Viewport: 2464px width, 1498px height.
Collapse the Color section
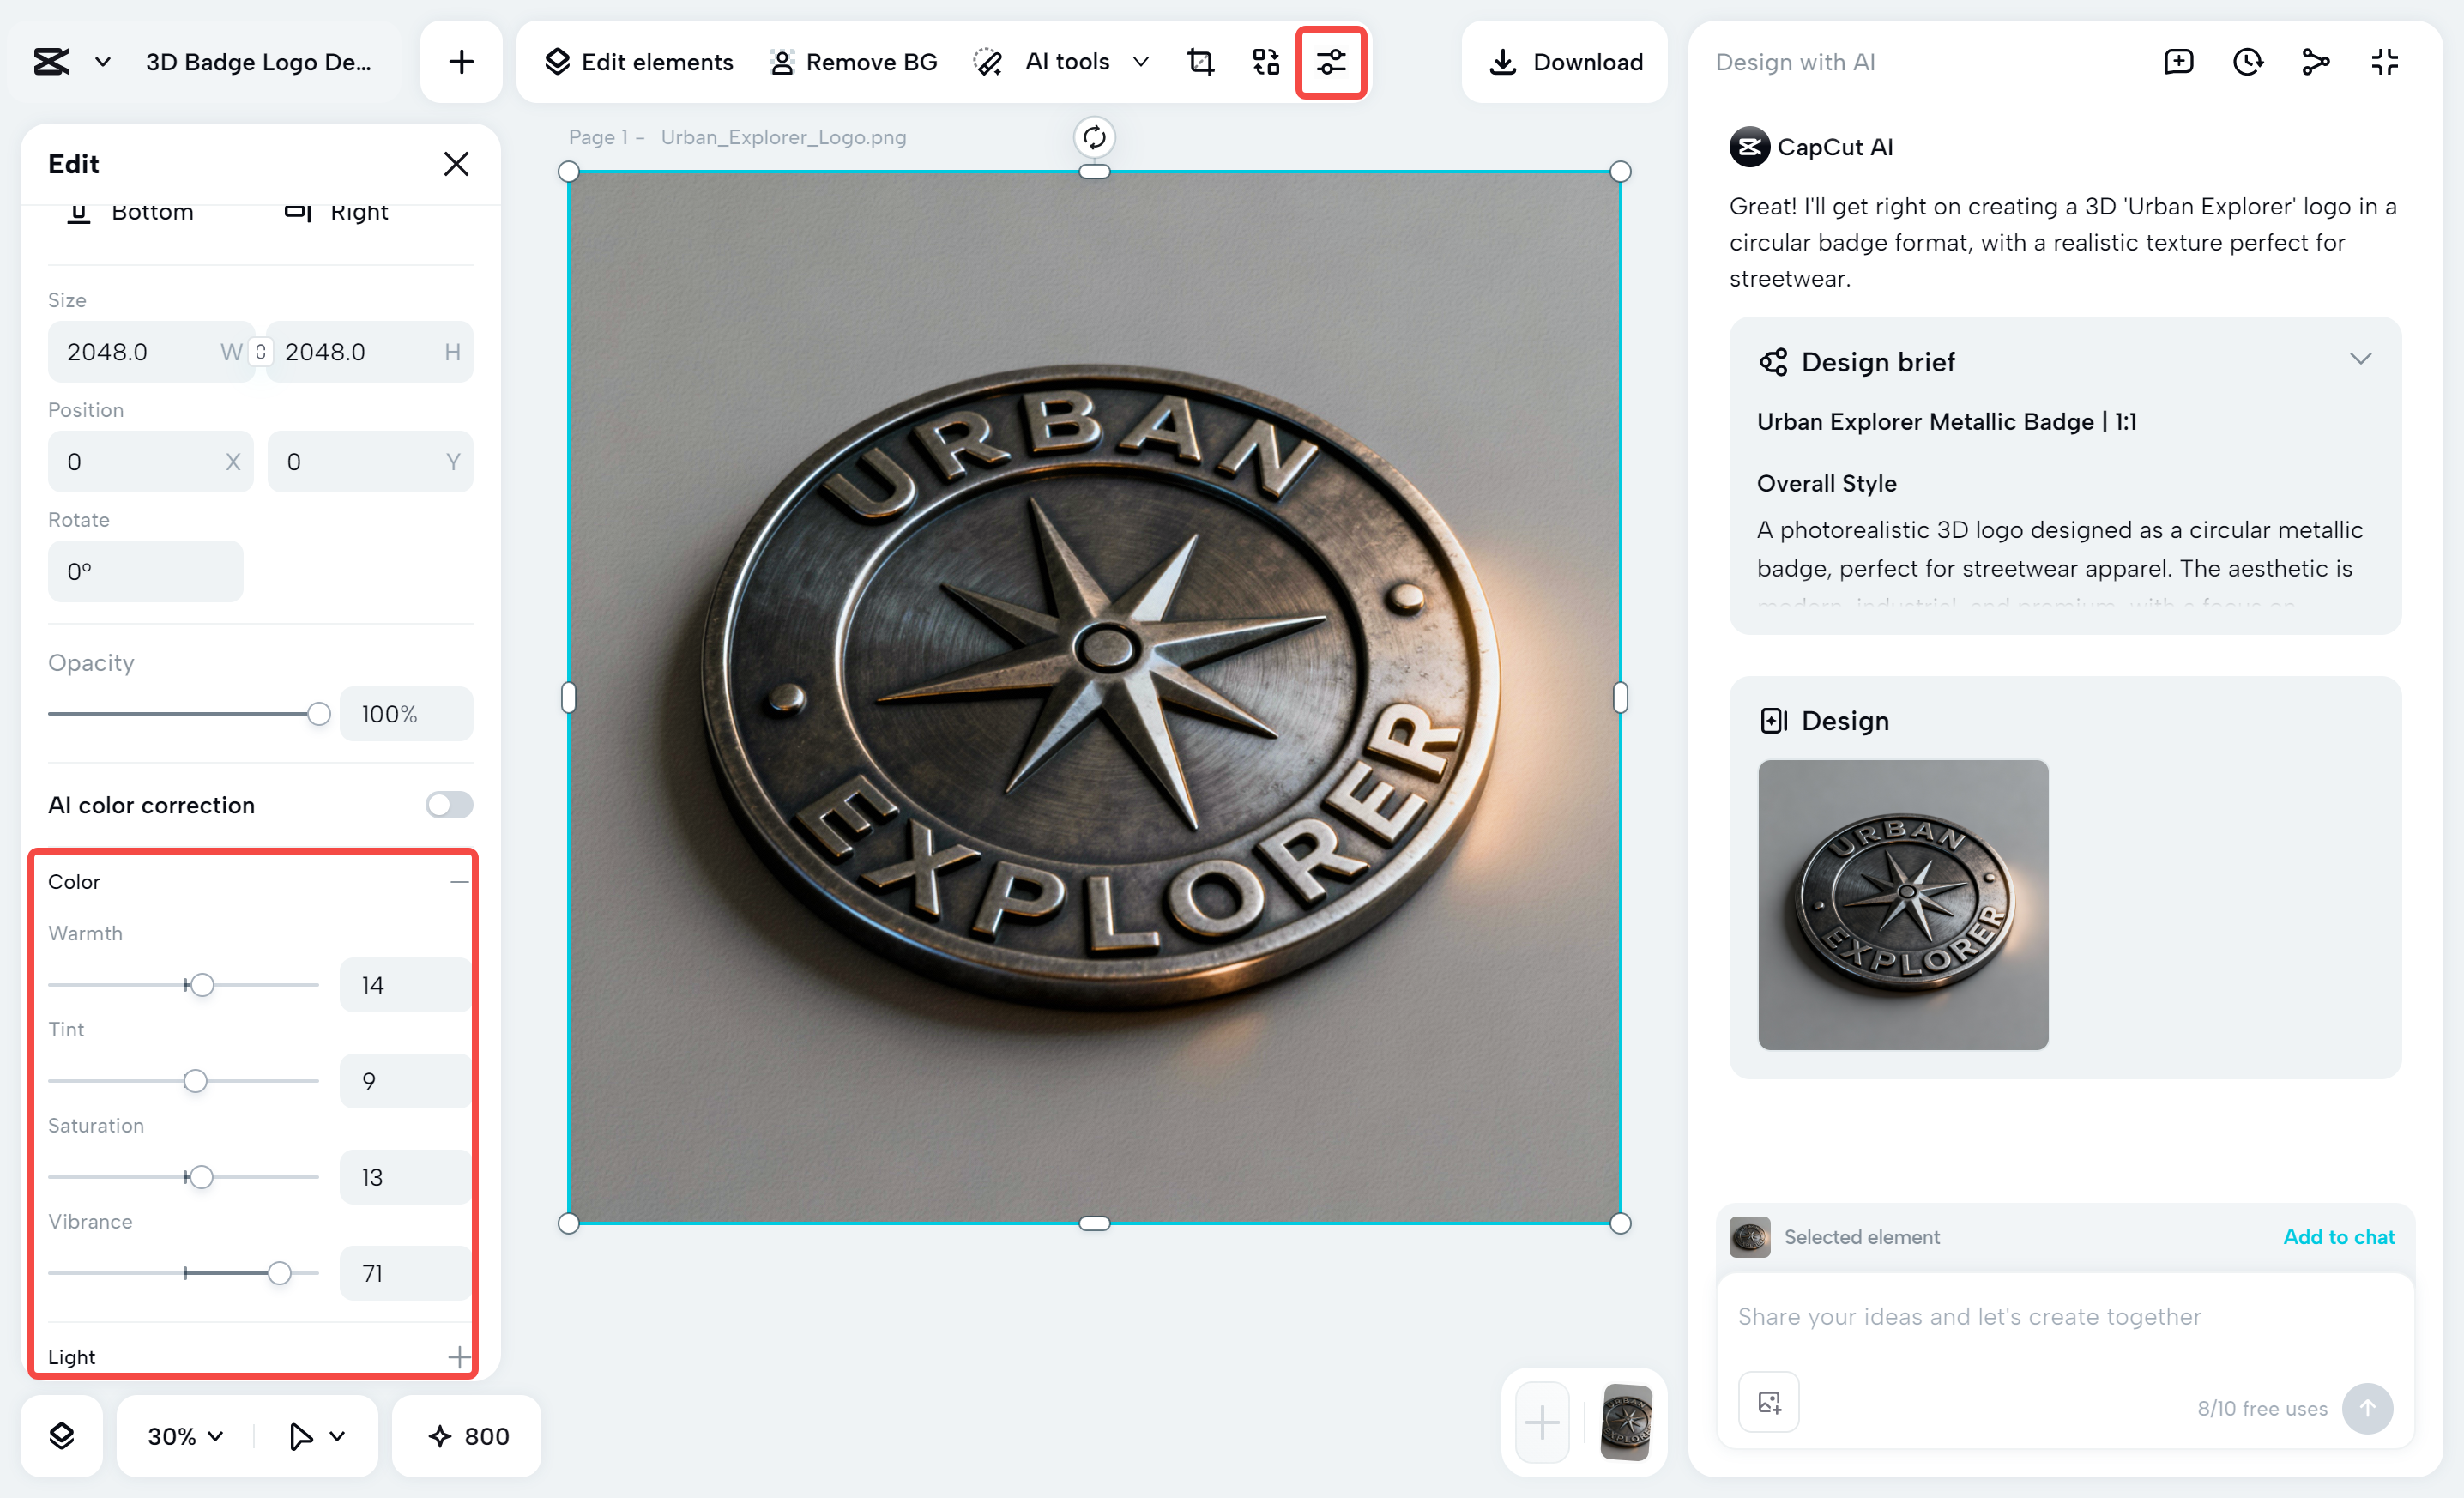coord(459,882)
